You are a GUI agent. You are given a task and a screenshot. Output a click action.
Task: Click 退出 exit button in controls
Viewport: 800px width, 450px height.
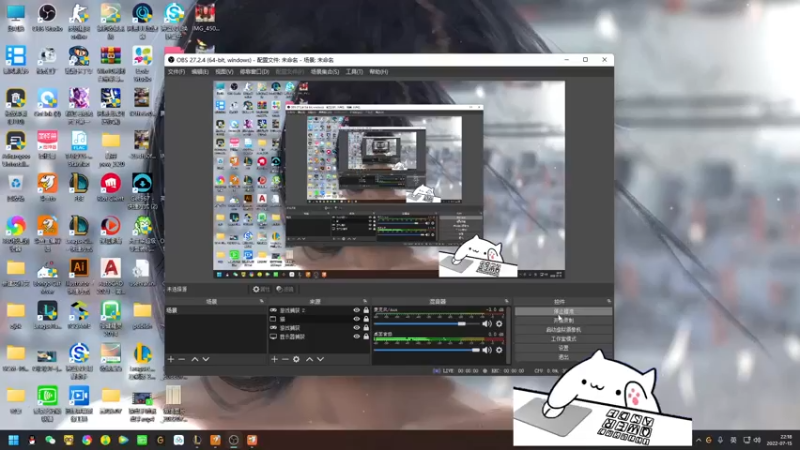(x=563, y=357)
